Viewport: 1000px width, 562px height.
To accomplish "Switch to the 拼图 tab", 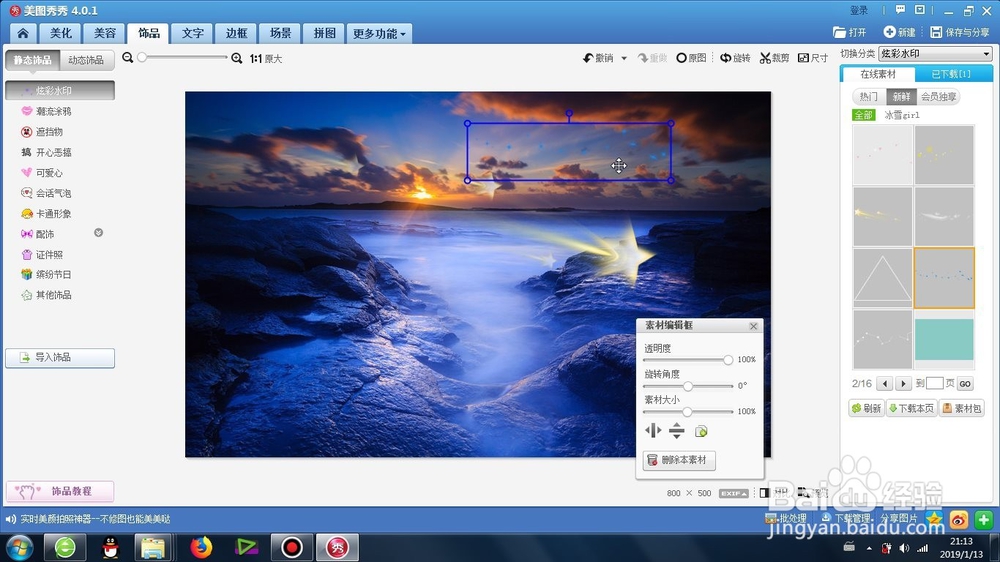I will coord(324,33).
